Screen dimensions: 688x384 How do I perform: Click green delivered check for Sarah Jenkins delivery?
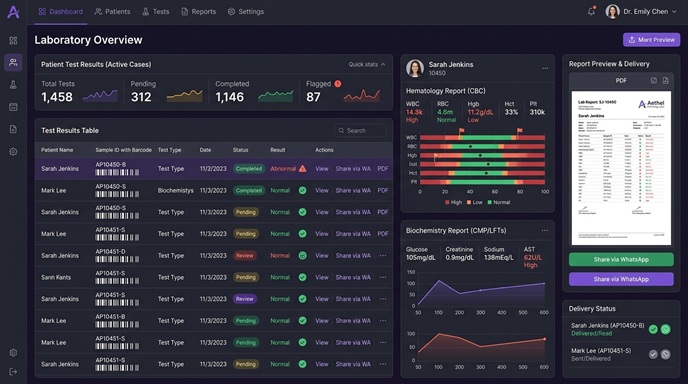(x=653, y=329)
